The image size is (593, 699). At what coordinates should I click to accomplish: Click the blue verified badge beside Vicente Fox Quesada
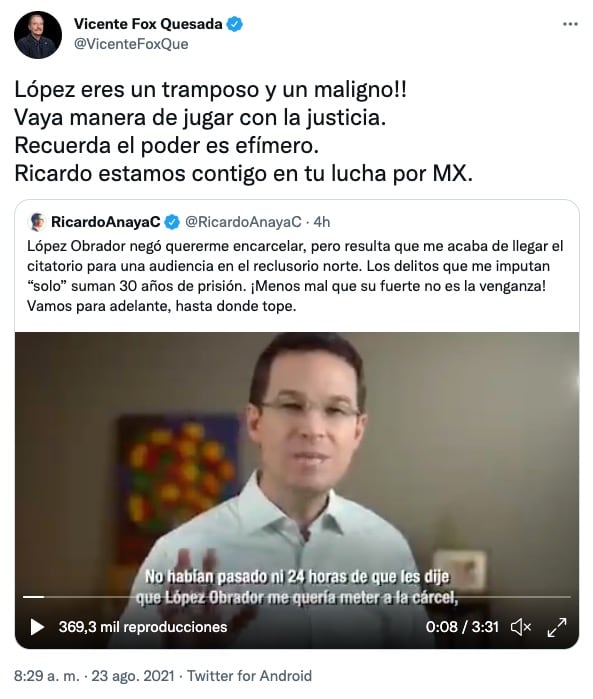pos(235,24)
